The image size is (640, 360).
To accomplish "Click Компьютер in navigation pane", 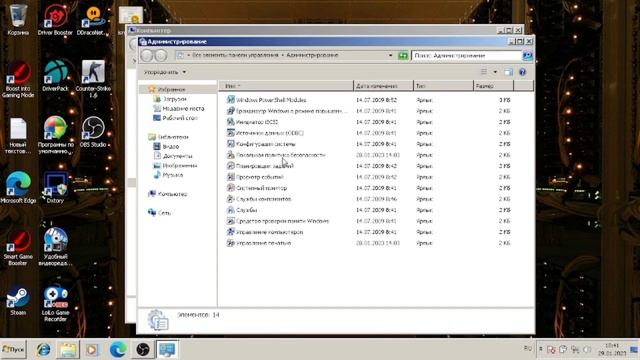I will [172, 194].
